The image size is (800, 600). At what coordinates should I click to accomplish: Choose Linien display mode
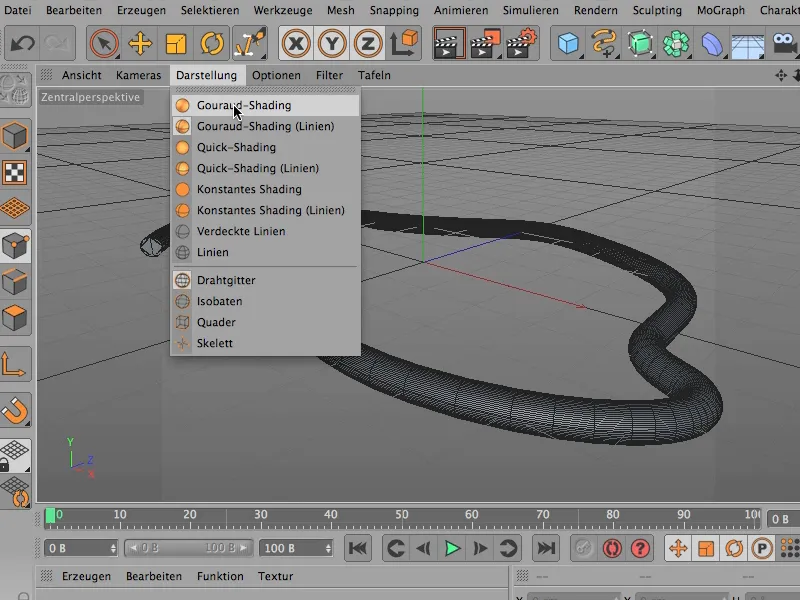point(265,252)
